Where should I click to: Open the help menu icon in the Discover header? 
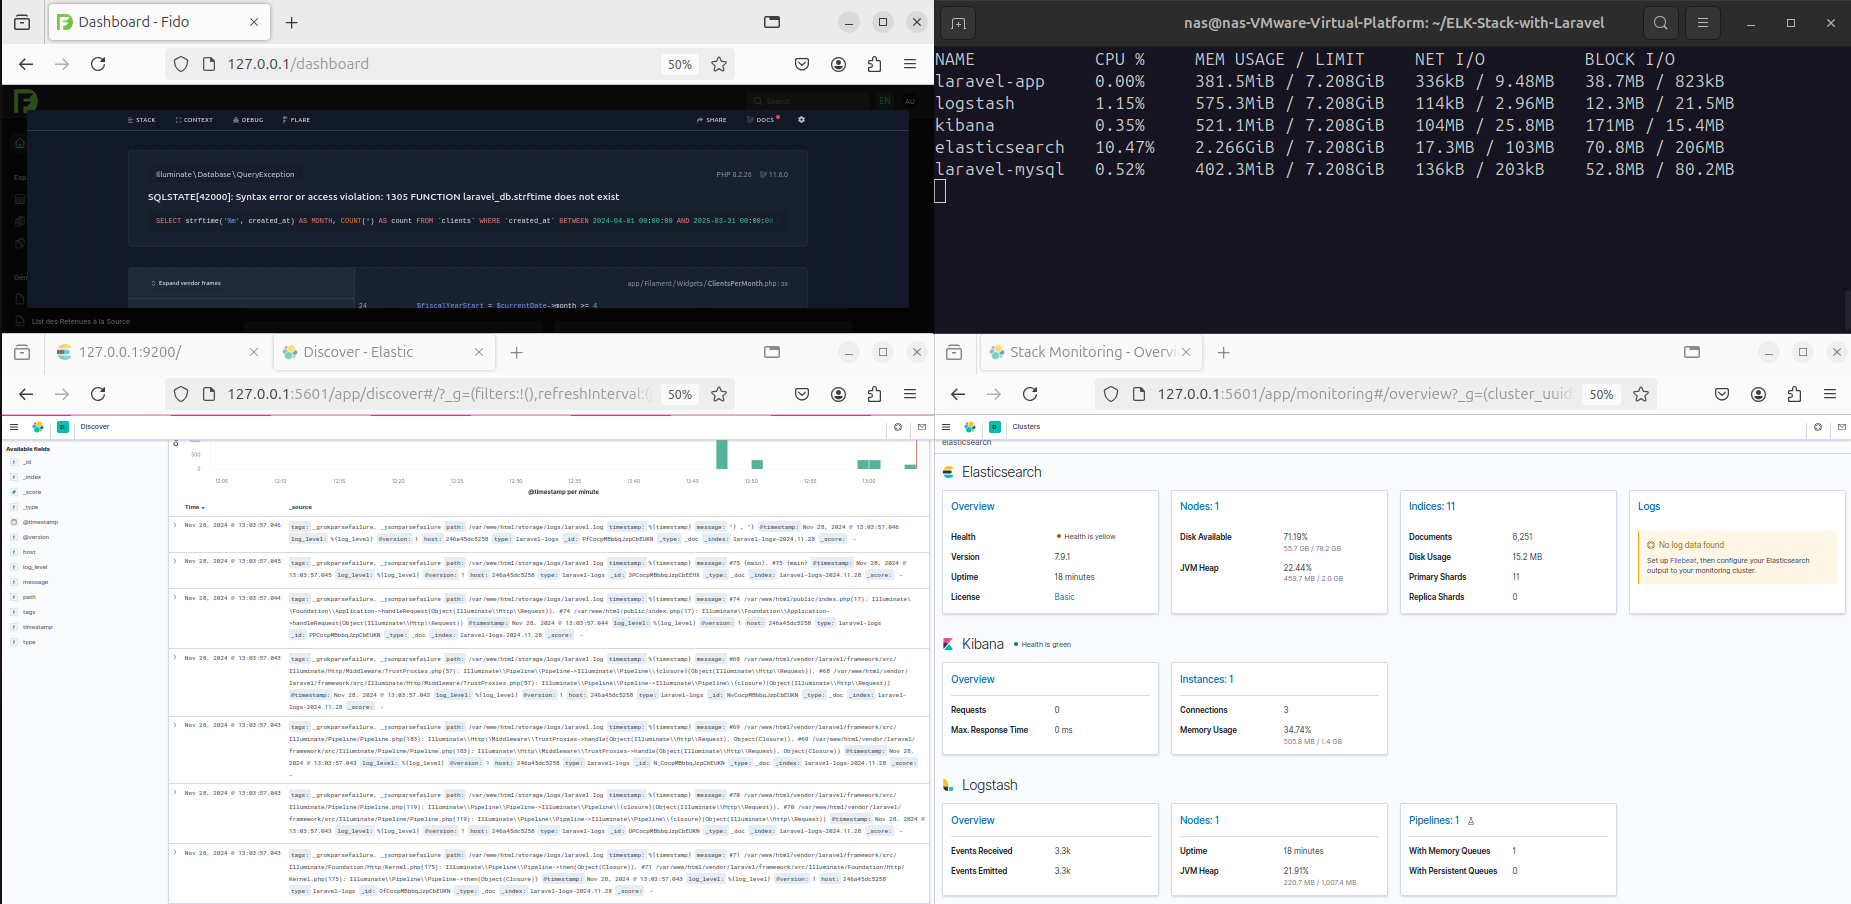898,427
